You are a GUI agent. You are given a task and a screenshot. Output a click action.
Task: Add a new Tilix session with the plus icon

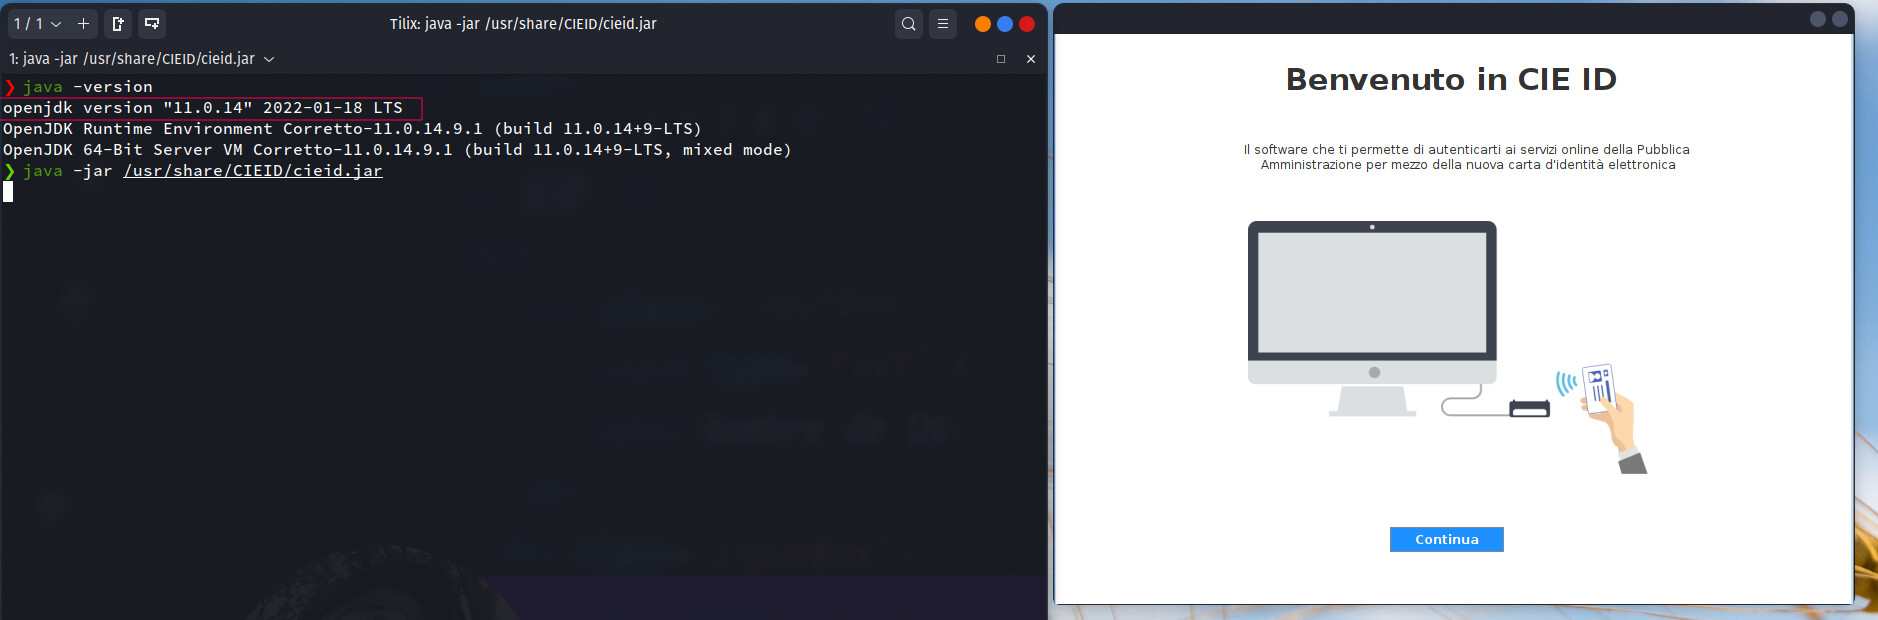[83, 24]
